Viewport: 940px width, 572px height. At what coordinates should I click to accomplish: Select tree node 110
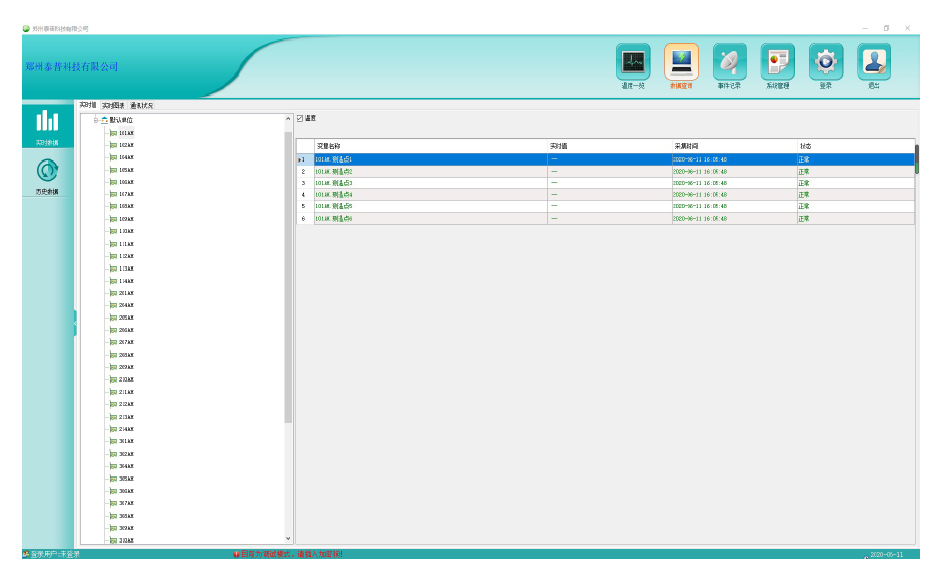126,231
